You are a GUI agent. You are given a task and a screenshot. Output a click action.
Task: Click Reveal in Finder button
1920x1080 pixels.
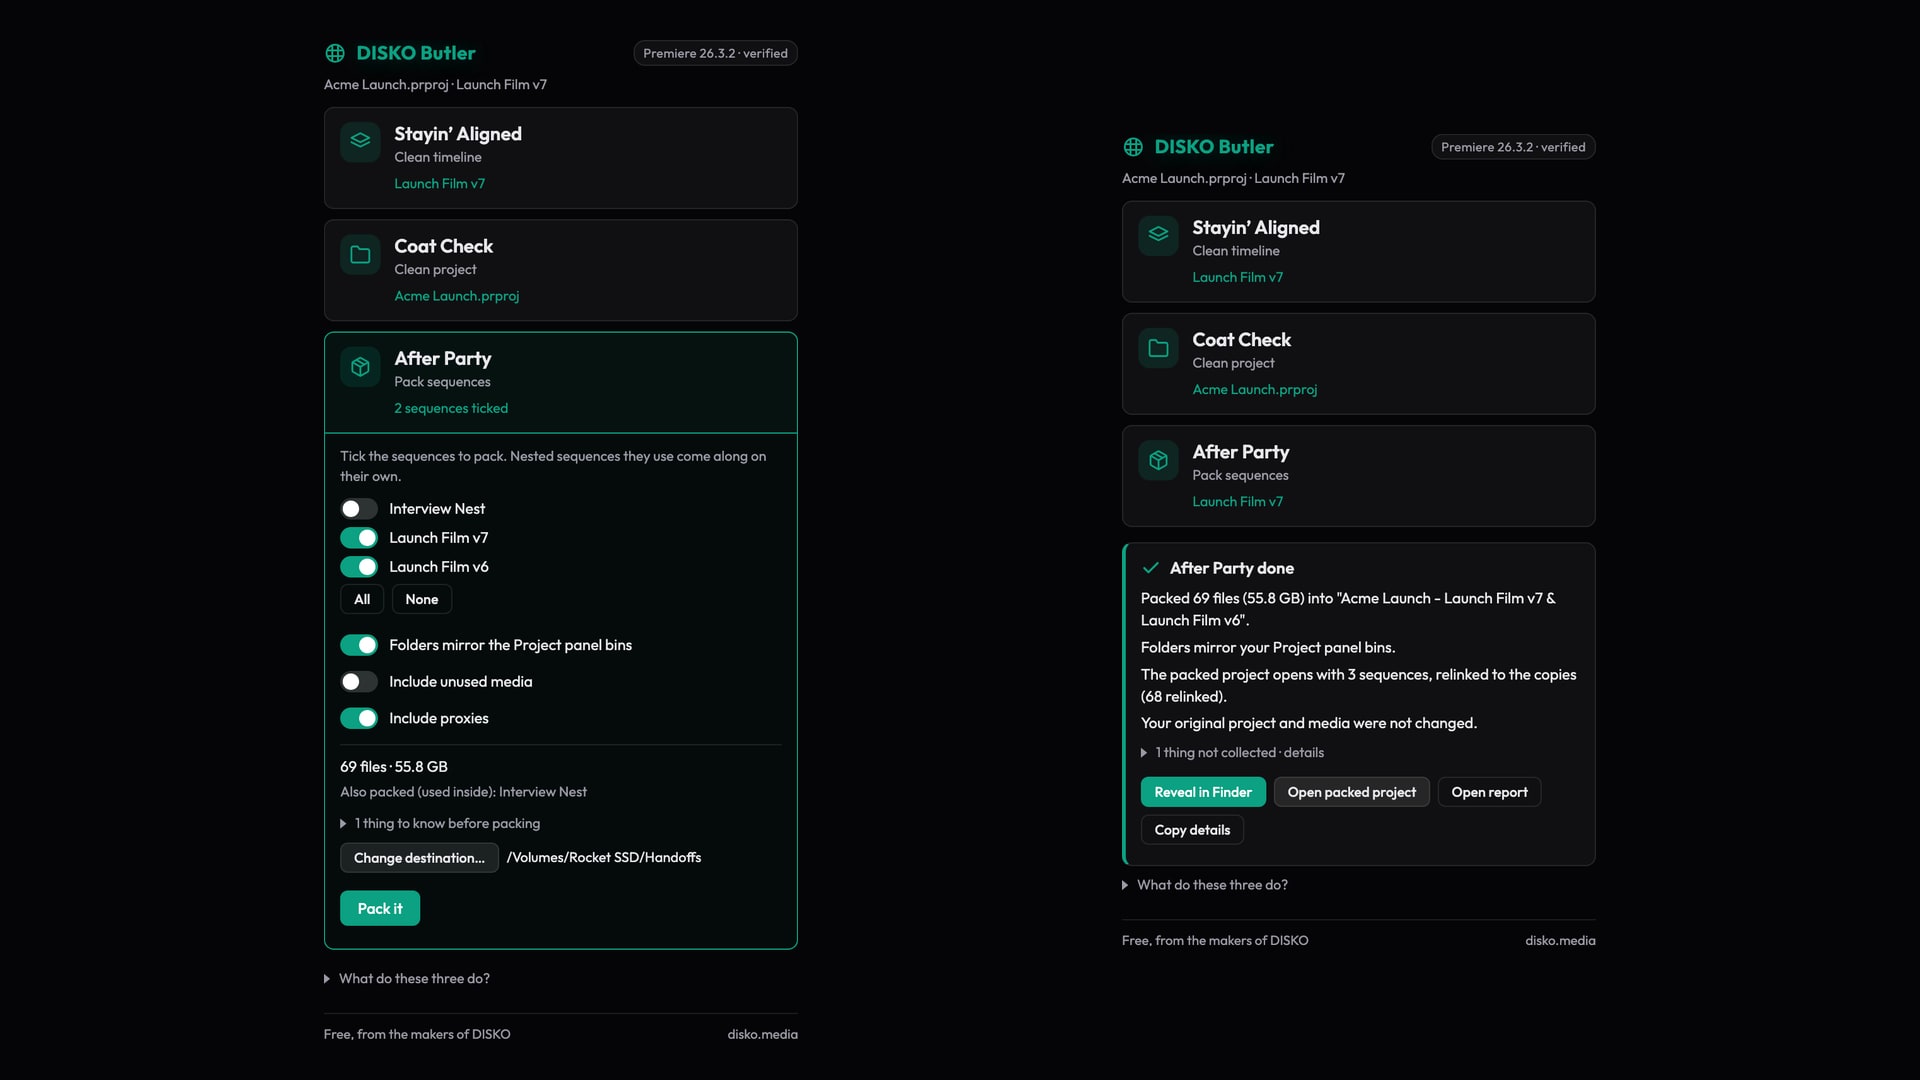pyautogui.click(x=1203, y=792)
